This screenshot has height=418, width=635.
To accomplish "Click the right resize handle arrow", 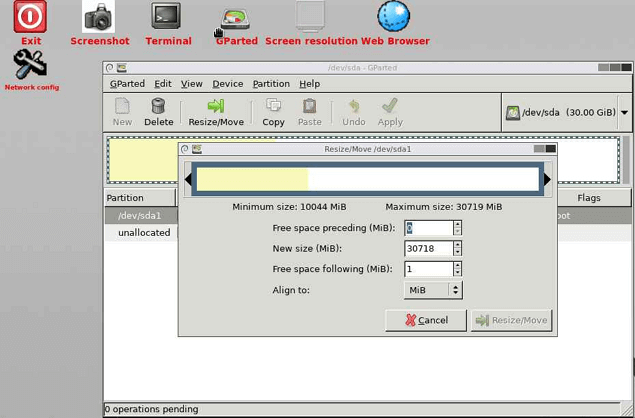I will click(x=547, y=180).
